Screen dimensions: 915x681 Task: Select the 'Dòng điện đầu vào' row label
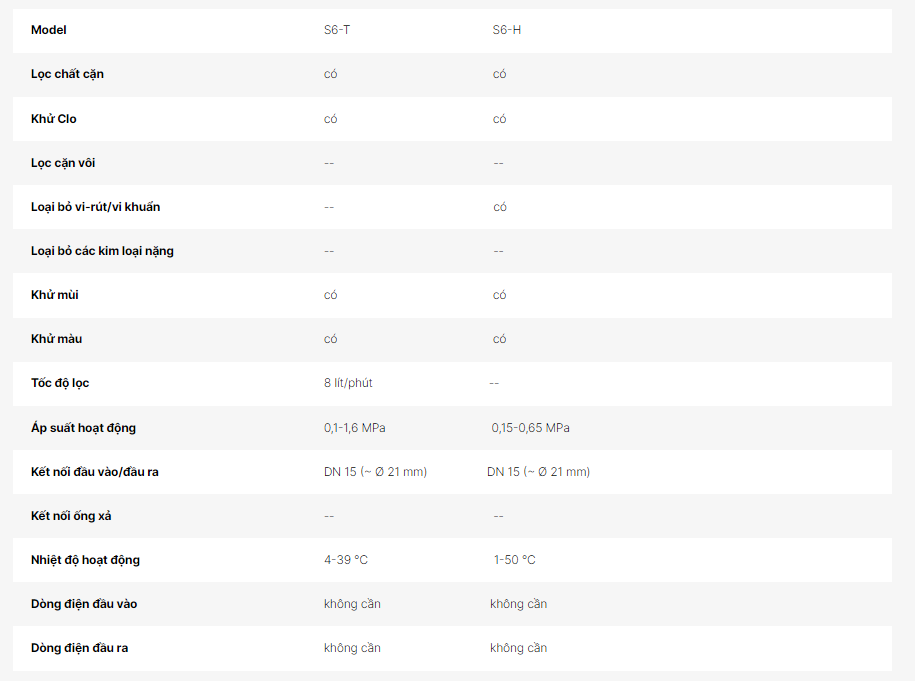pyautogui.click(x=84, y=604)
